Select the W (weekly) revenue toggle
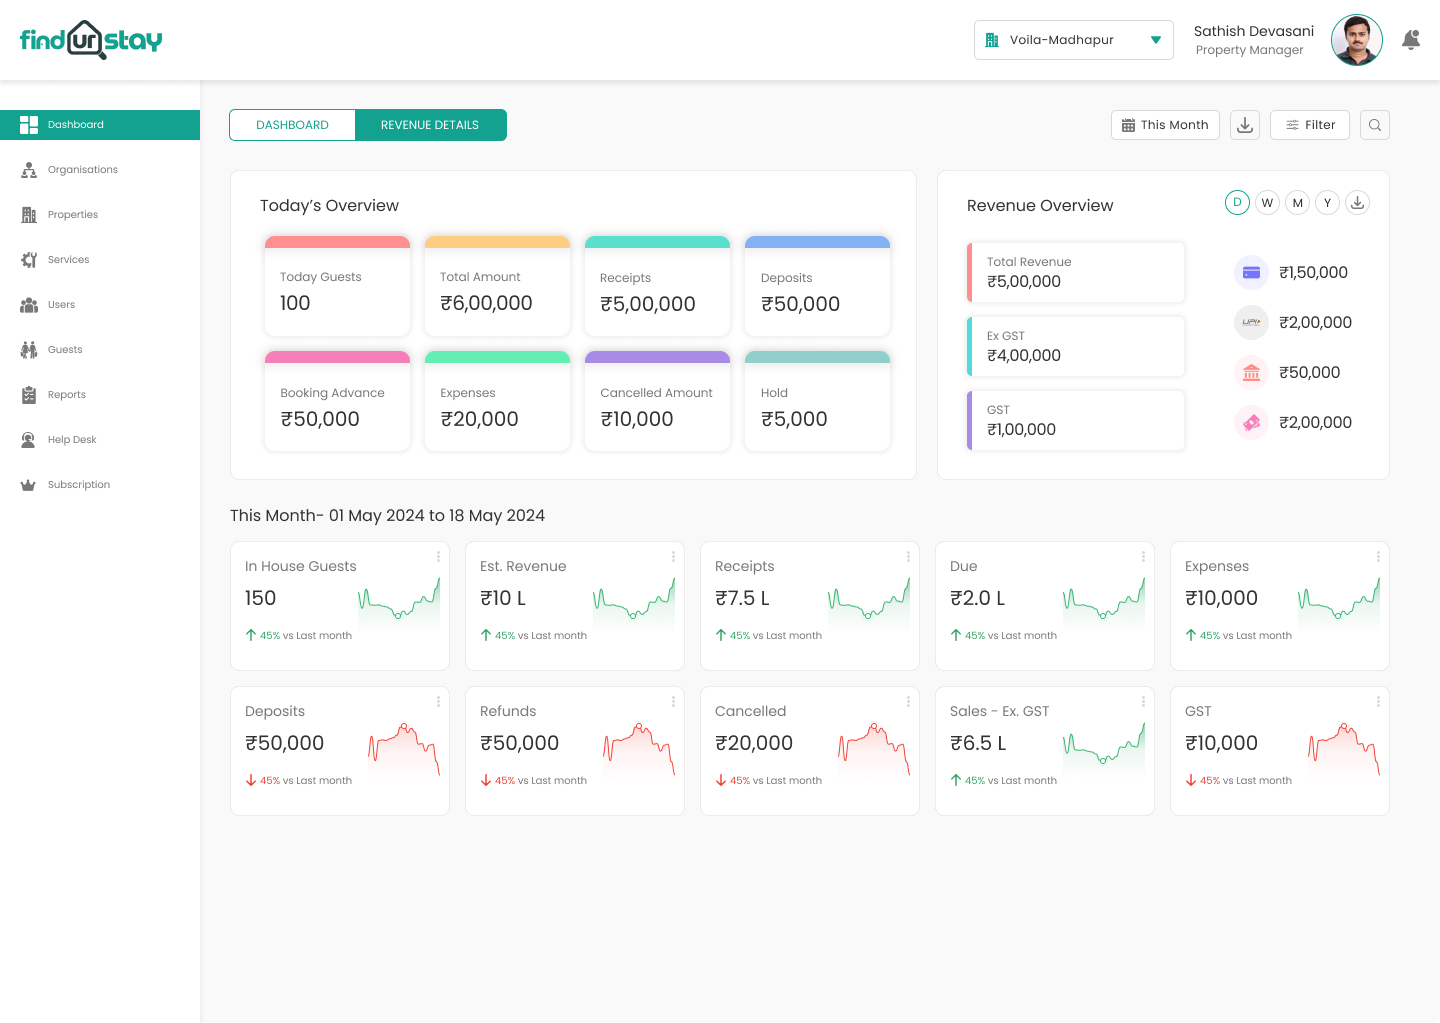Viewport: 1440px width, 1023px height. (x=1267, y=202)
